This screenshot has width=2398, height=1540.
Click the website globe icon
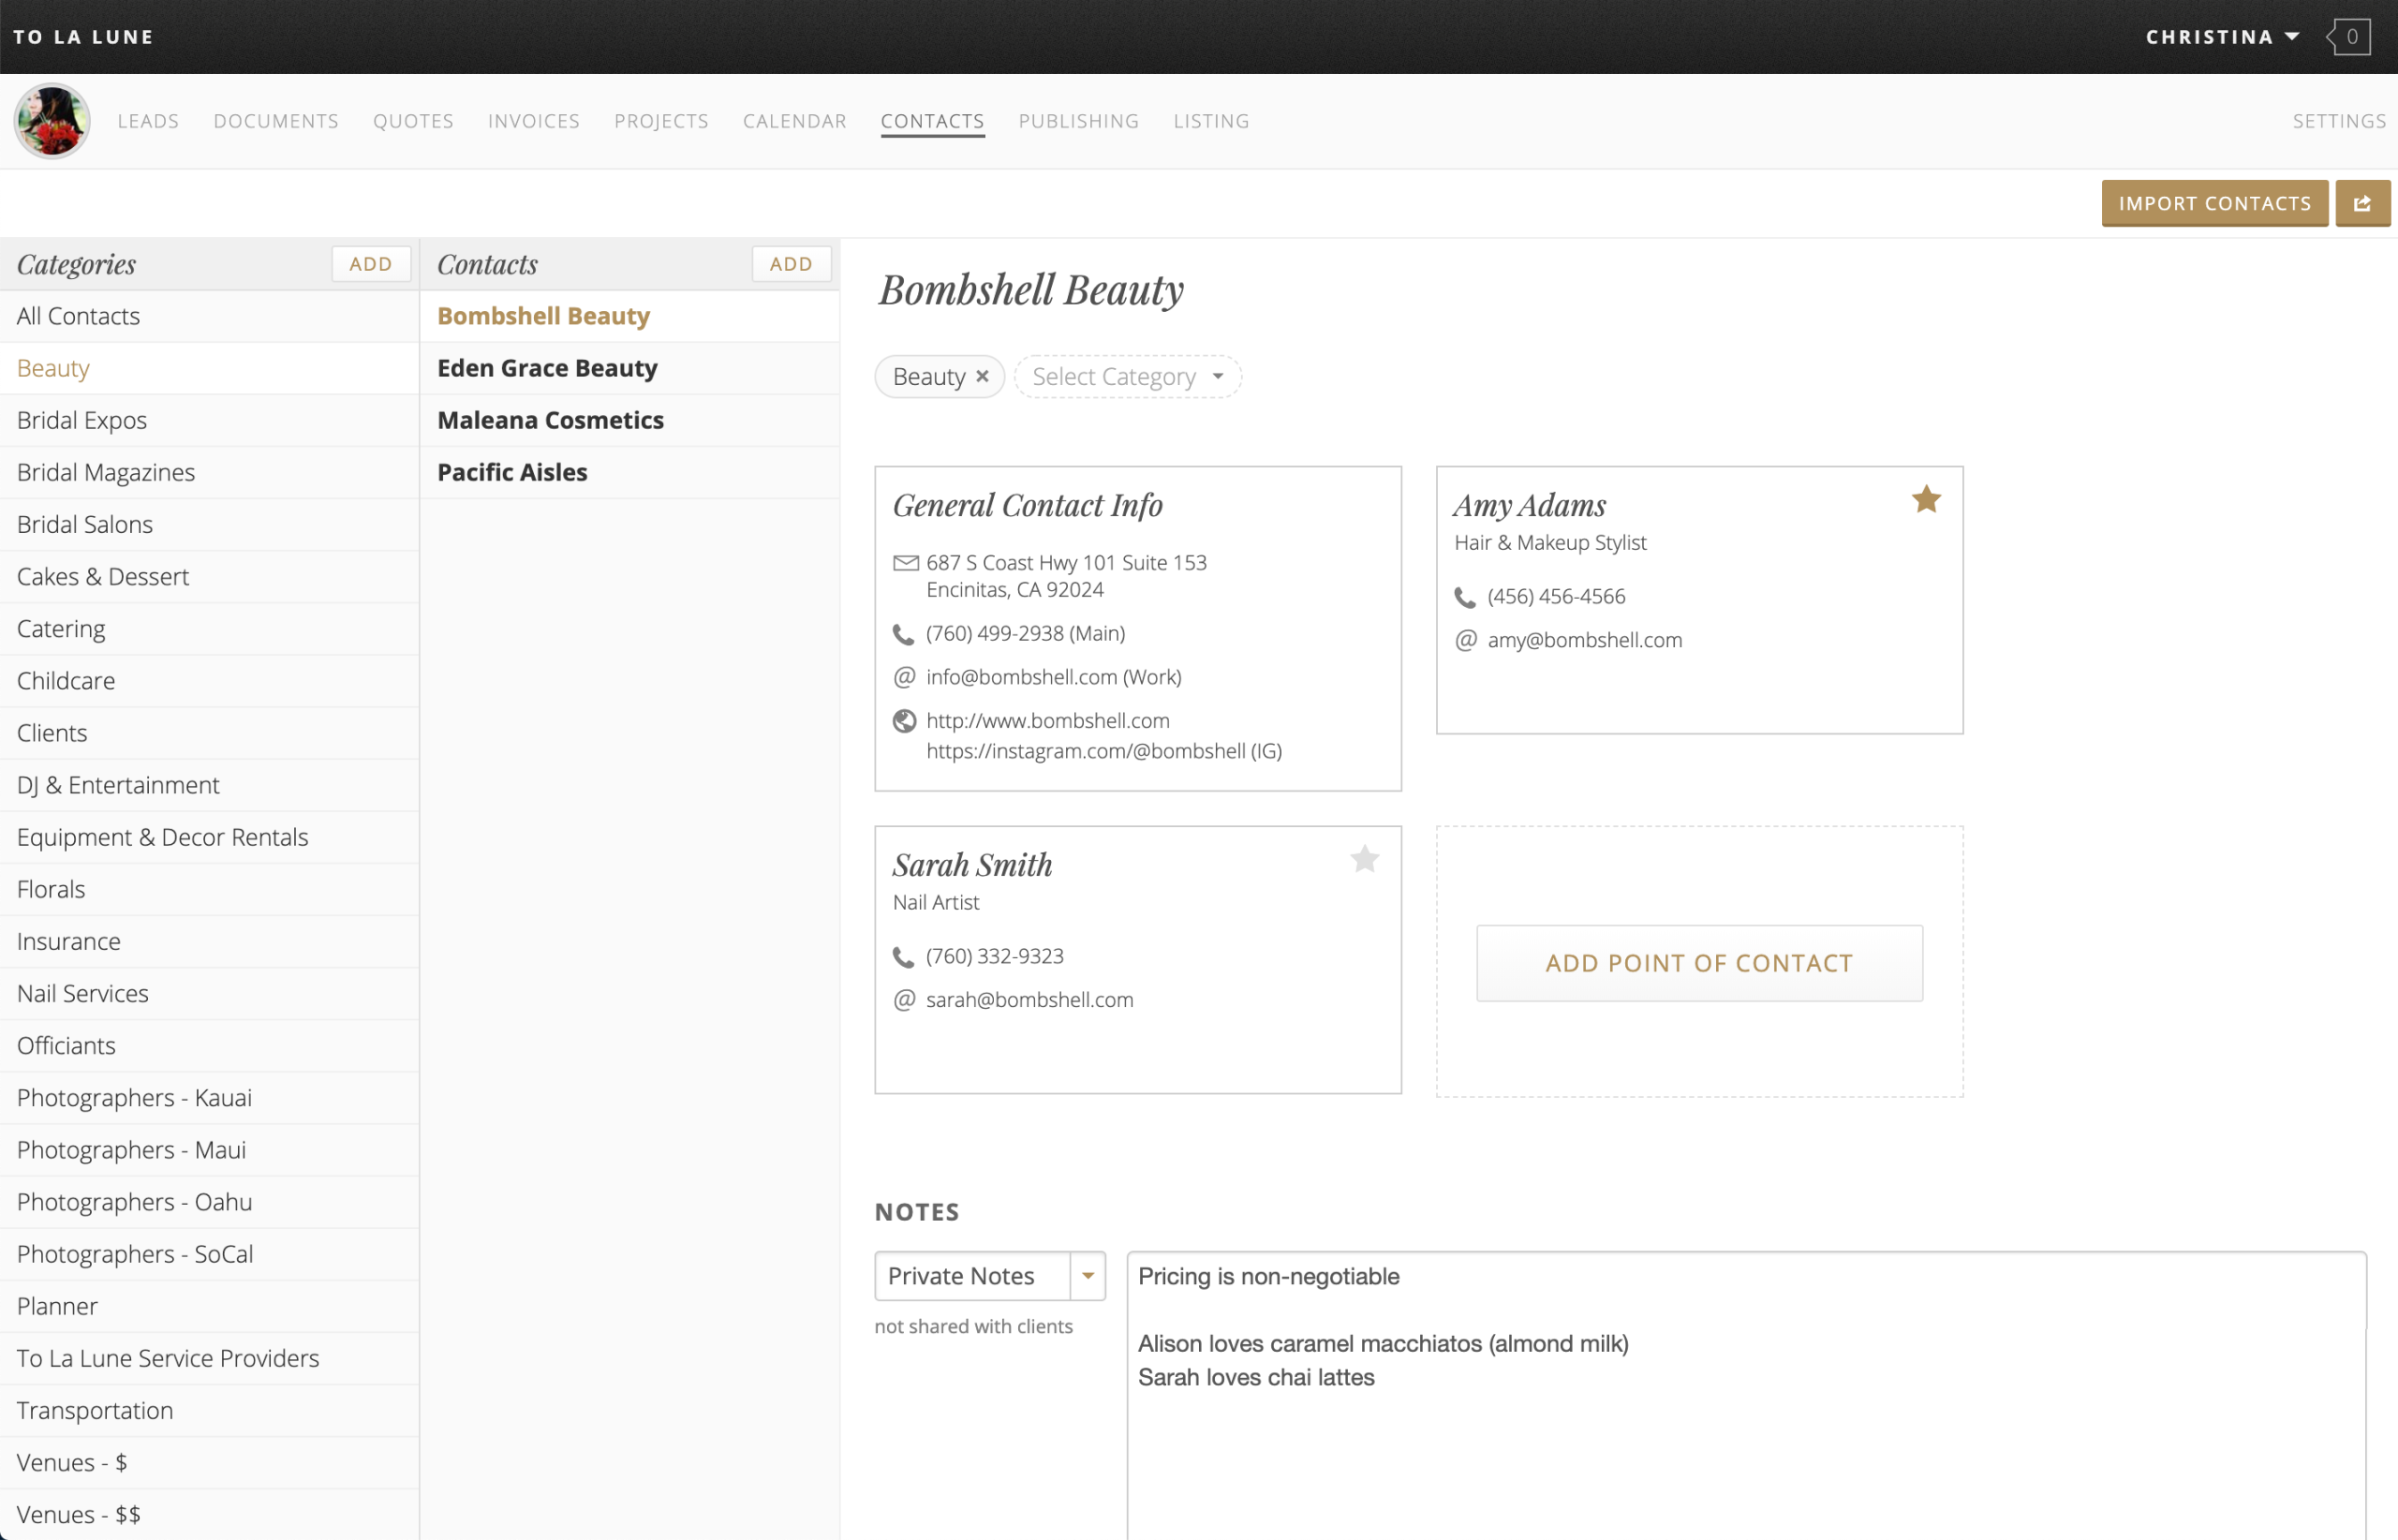coord(904,721)
